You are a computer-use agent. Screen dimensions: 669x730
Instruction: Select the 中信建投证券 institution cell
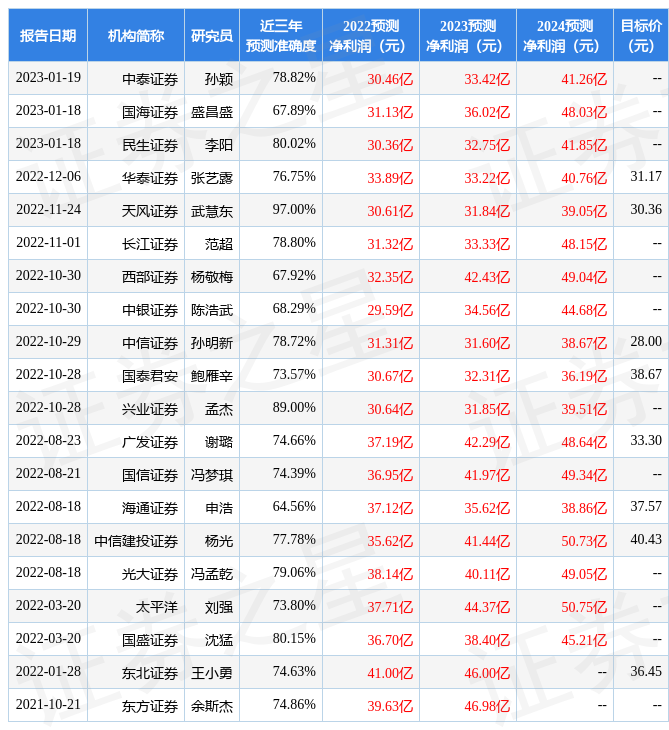(136, 541)
